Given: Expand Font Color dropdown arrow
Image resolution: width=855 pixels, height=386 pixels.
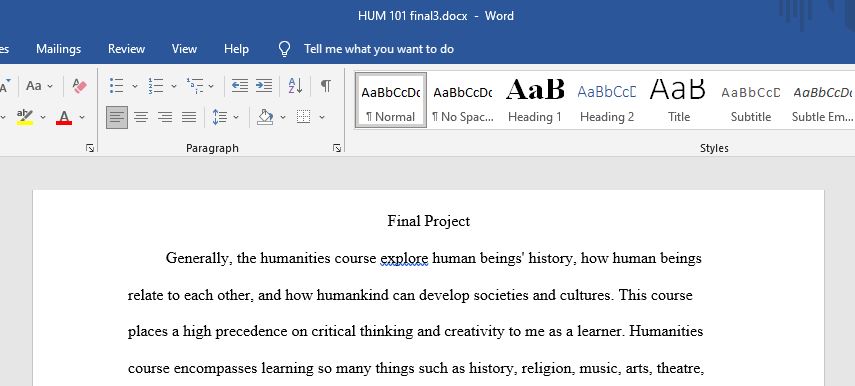Looking at the screenshot, I should click(82, 117).
